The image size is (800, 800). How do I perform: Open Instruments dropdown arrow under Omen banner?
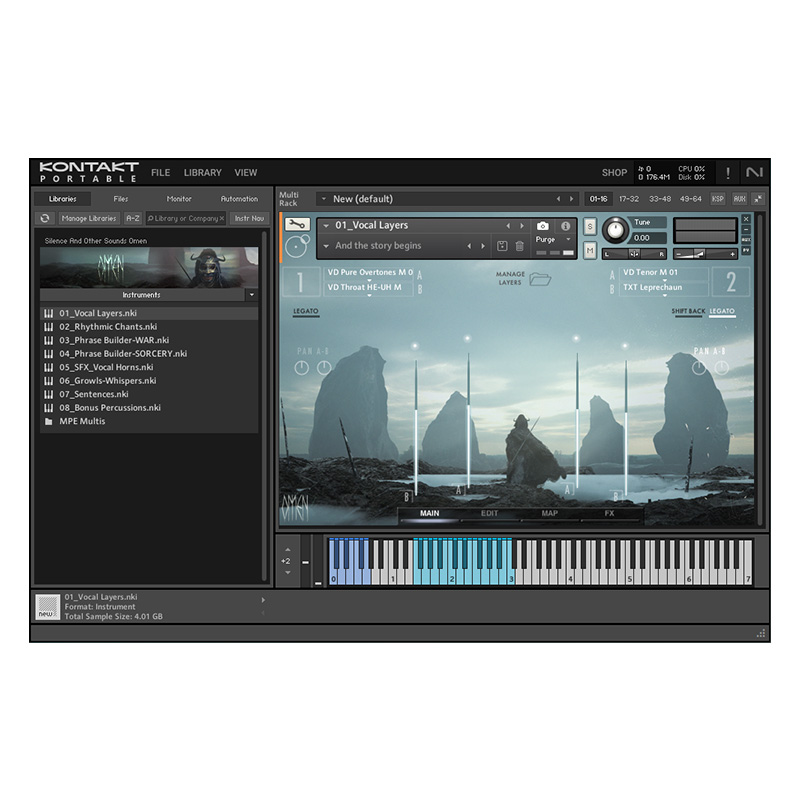tap(252, 295)
